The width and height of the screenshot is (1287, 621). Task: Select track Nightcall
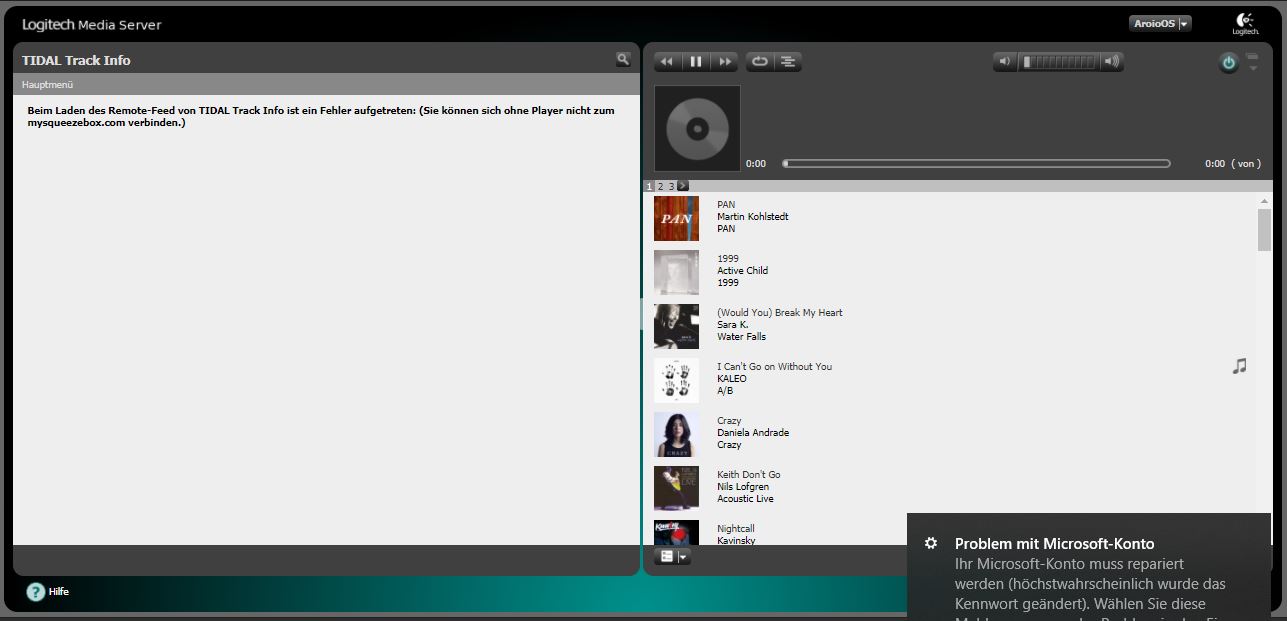tap(736, 529)
